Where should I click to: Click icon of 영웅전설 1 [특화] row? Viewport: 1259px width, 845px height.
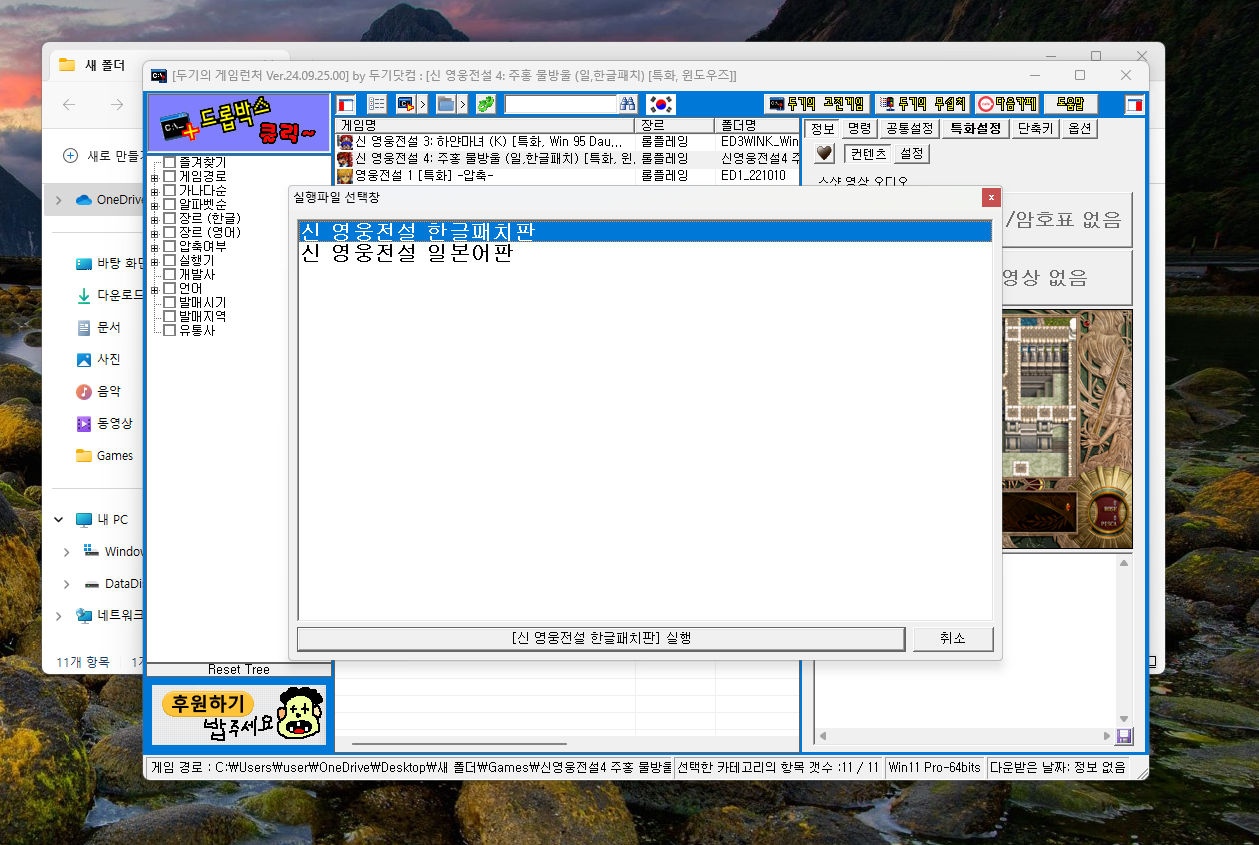[x=345, y=176]
